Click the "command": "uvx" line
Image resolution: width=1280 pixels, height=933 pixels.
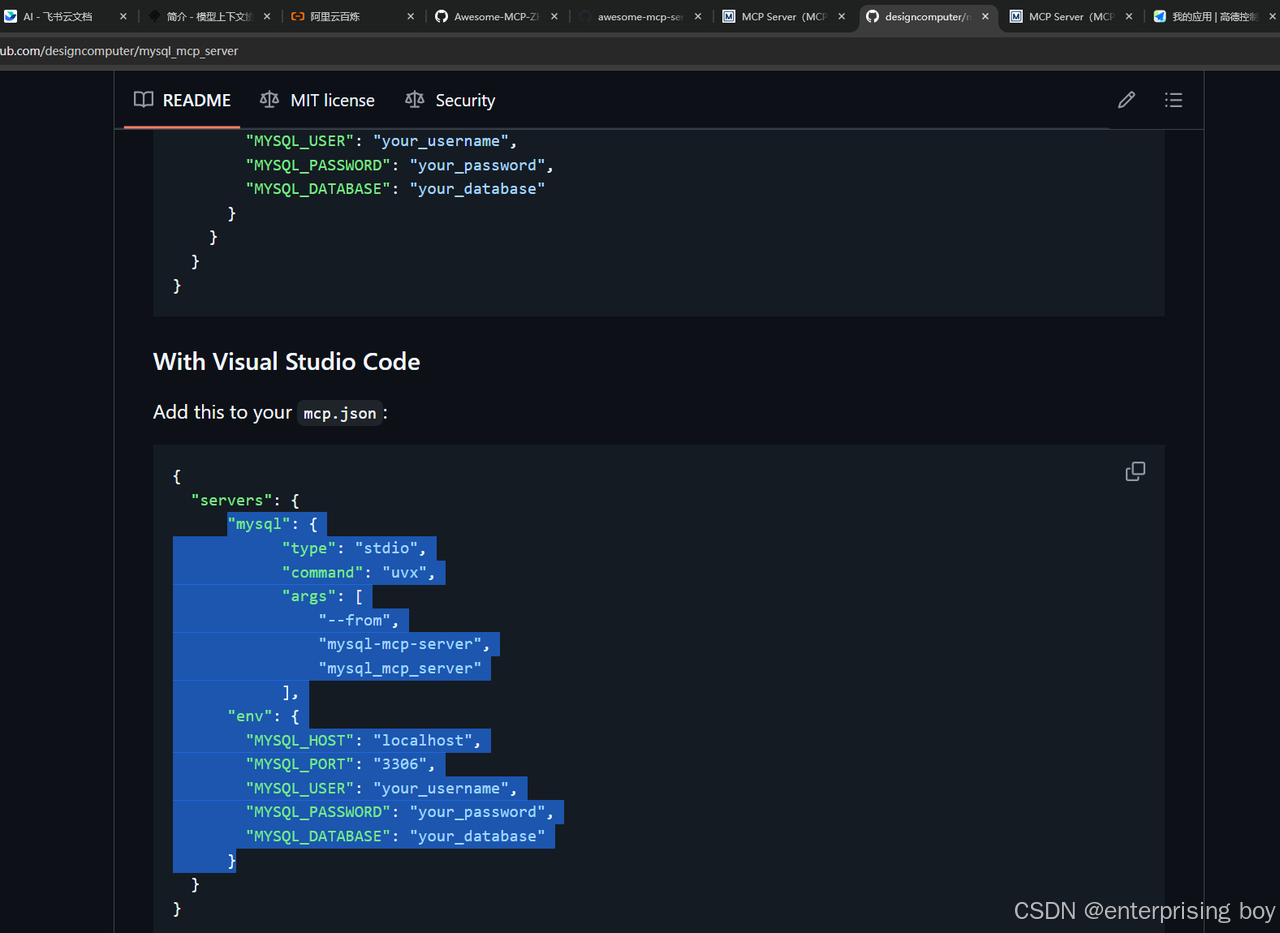pos(359,572)
